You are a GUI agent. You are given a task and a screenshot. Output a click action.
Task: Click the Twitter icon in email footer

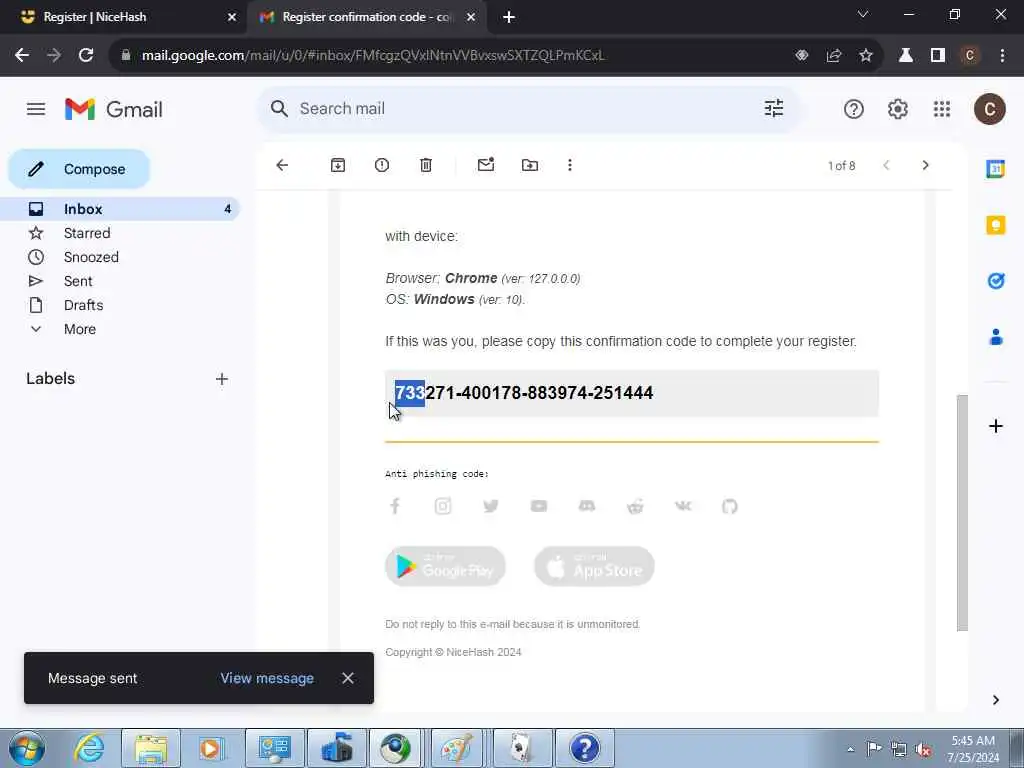click(x=491, y=506)
